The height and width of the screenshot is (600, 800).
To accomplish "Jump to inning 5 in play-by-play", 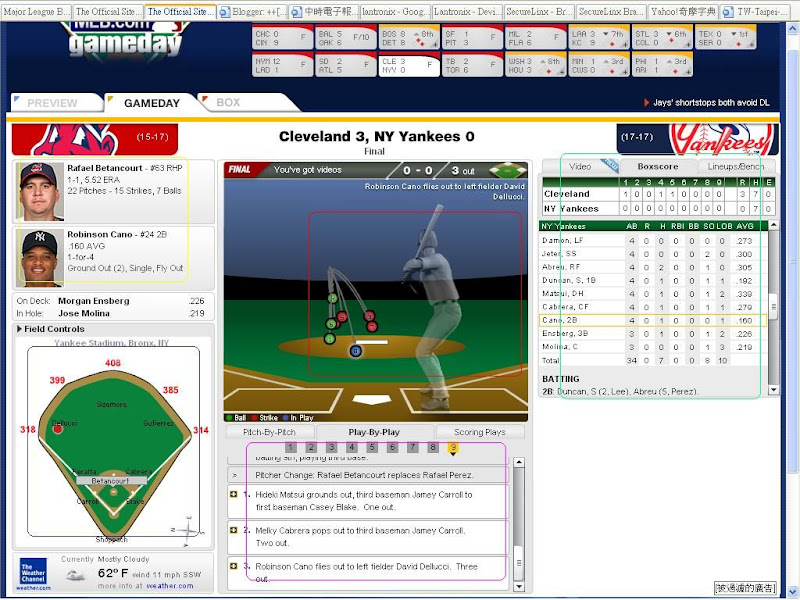I will (372, 447).
